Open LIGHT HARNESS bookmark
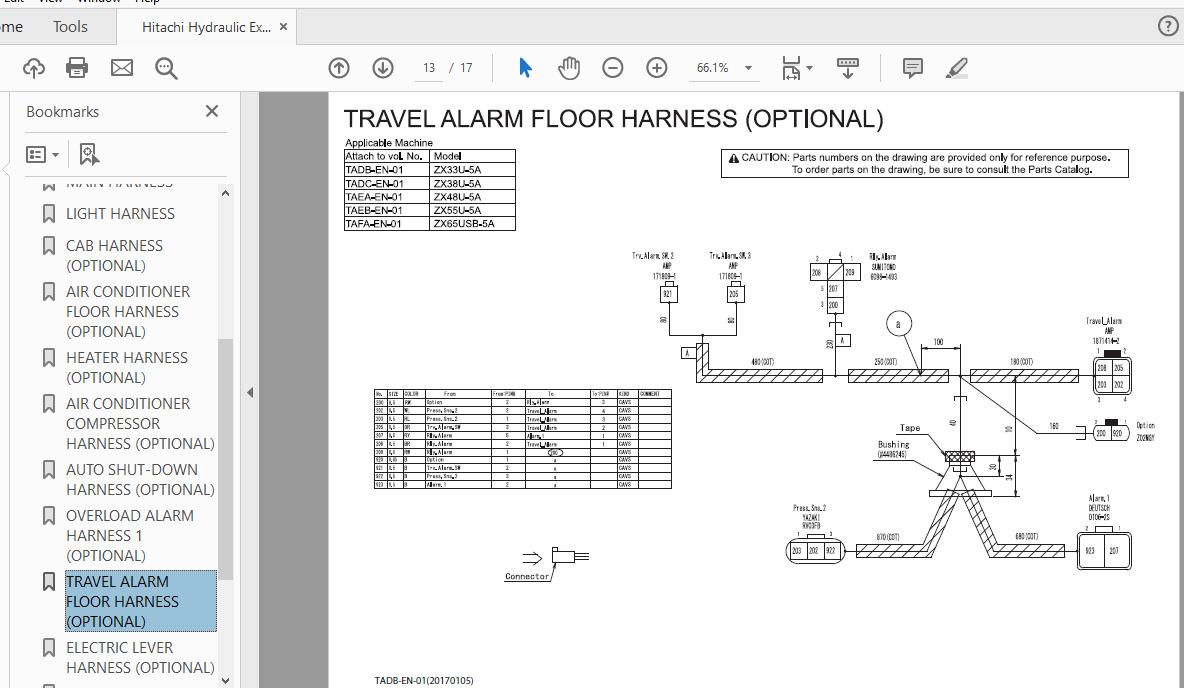 tap(120, 214)
